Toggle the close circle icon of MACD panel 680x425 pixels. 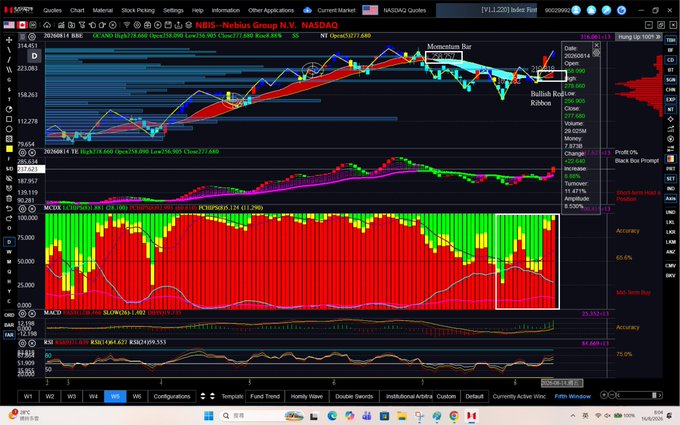pyautogui.click(x=32, y=314)
